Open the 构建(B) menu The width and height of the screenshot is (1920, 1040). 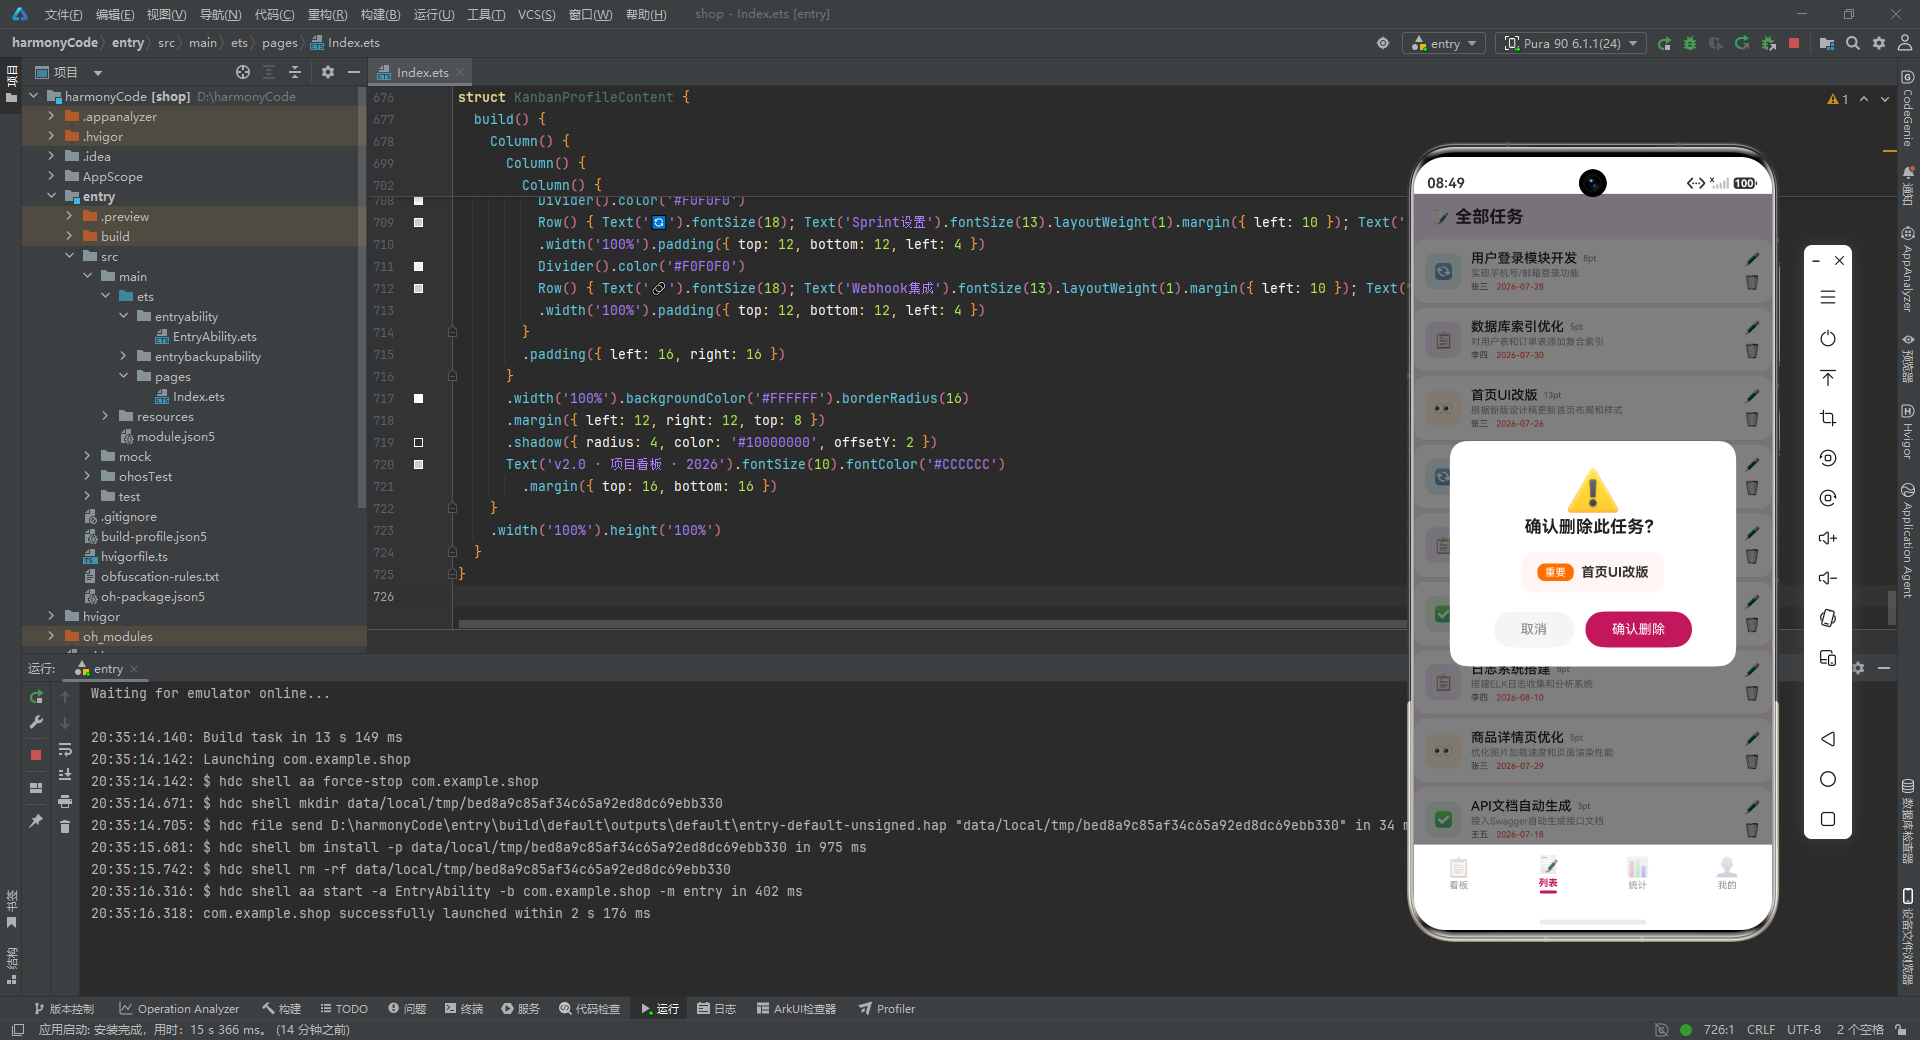pyautogui.click(x=380, y=14)
